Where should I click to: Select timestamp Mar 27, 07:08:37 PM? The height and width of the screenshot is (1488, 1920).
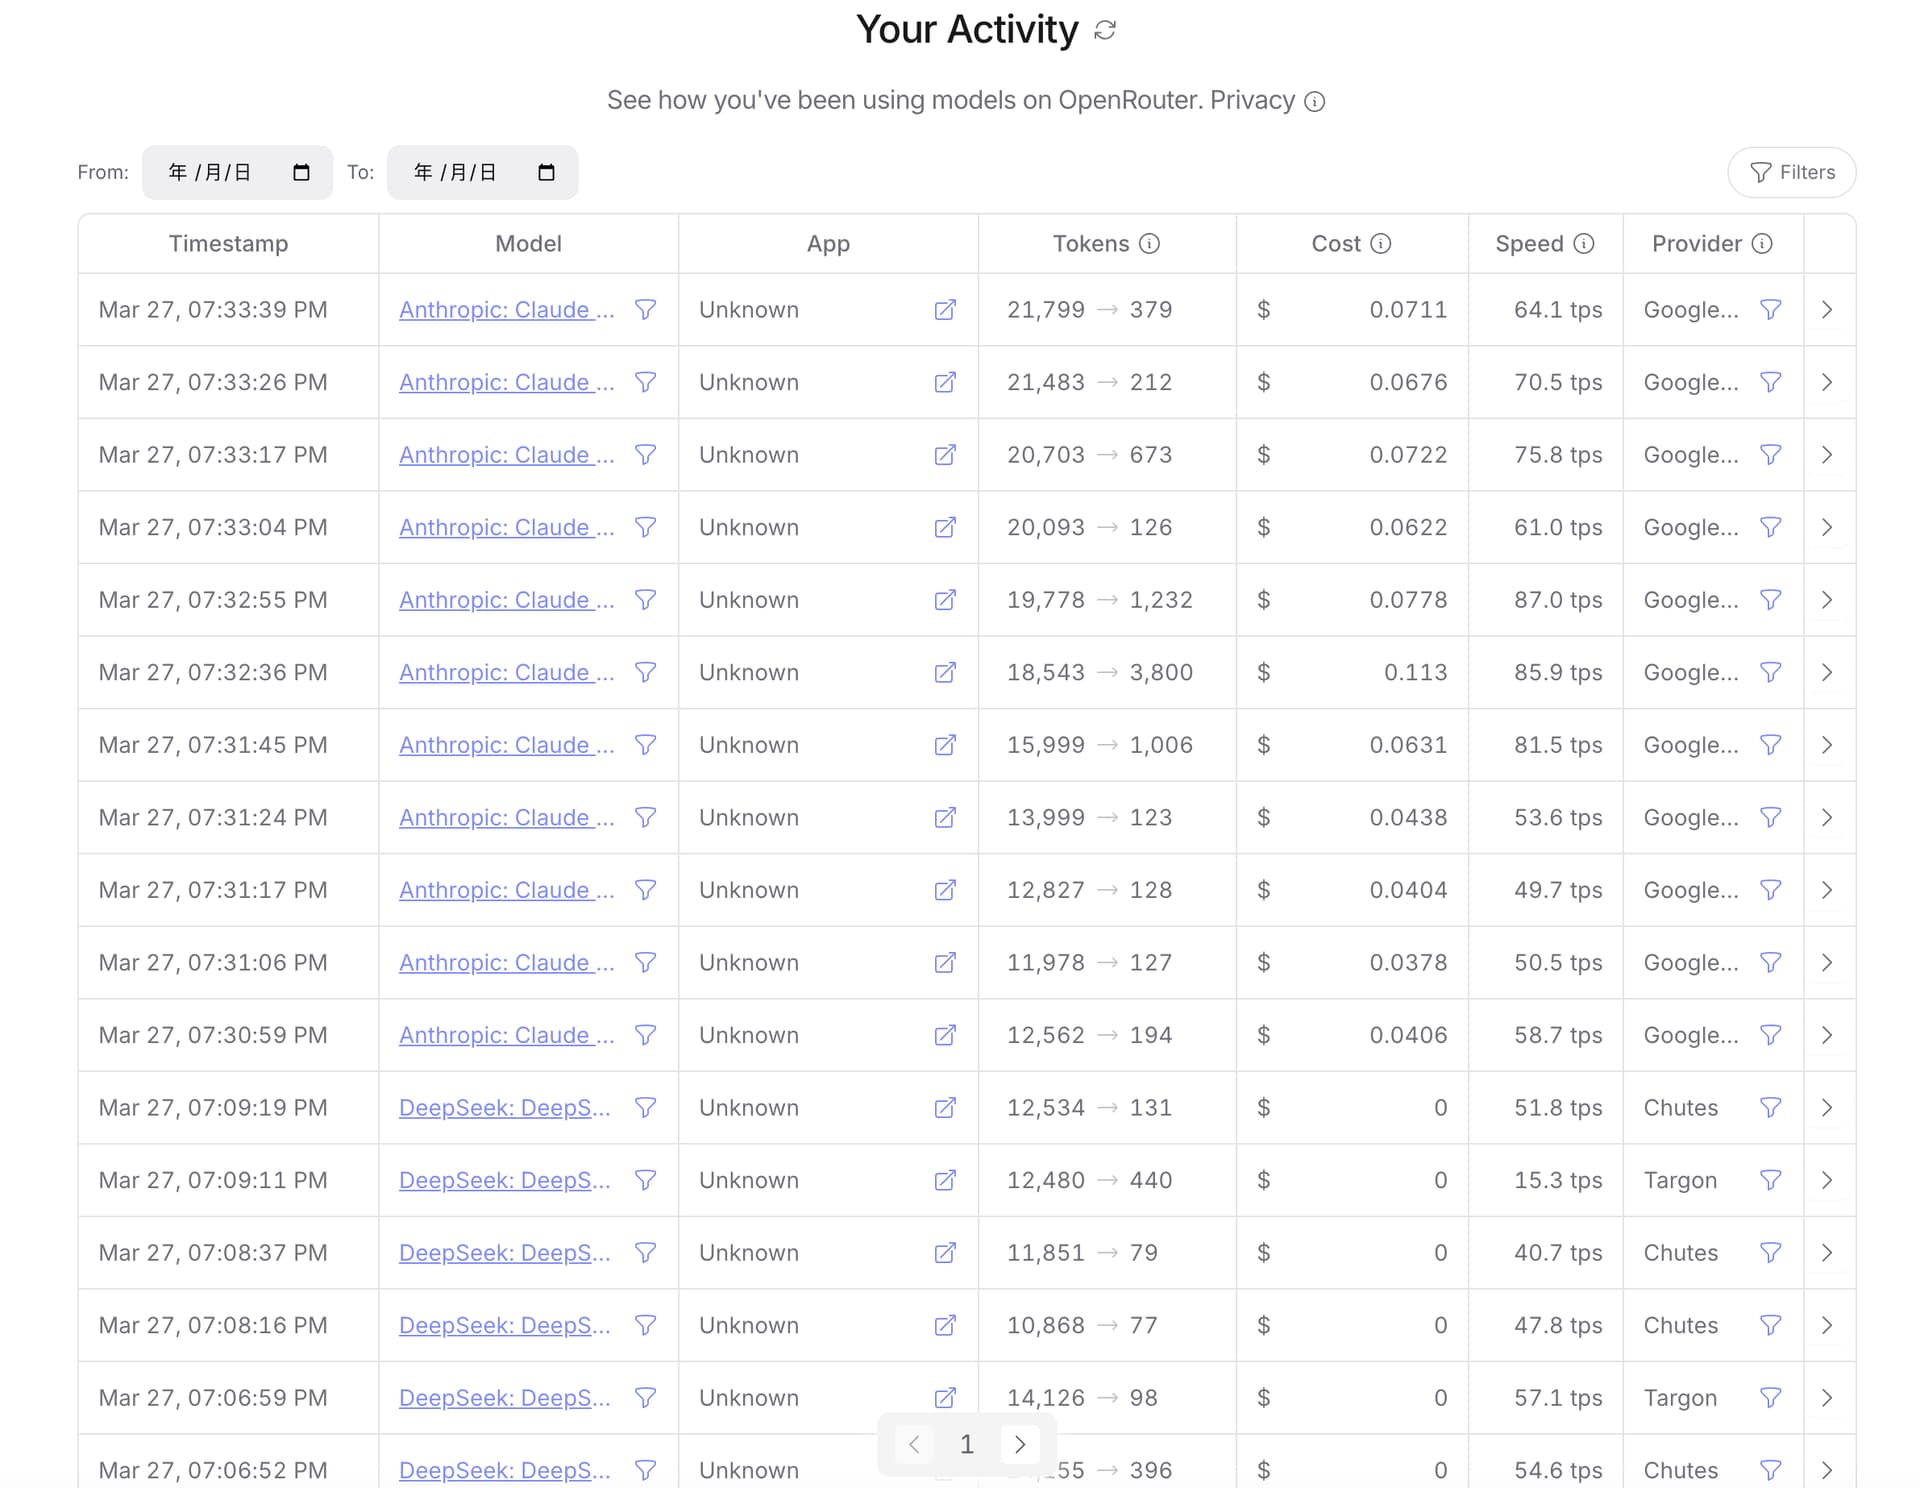pos(213,1252)
